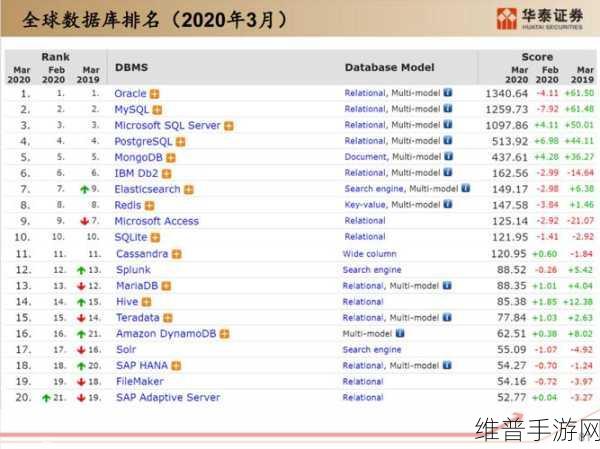
Task: Open the Elasticsearch DBMS link
Action: pos(147,189)
